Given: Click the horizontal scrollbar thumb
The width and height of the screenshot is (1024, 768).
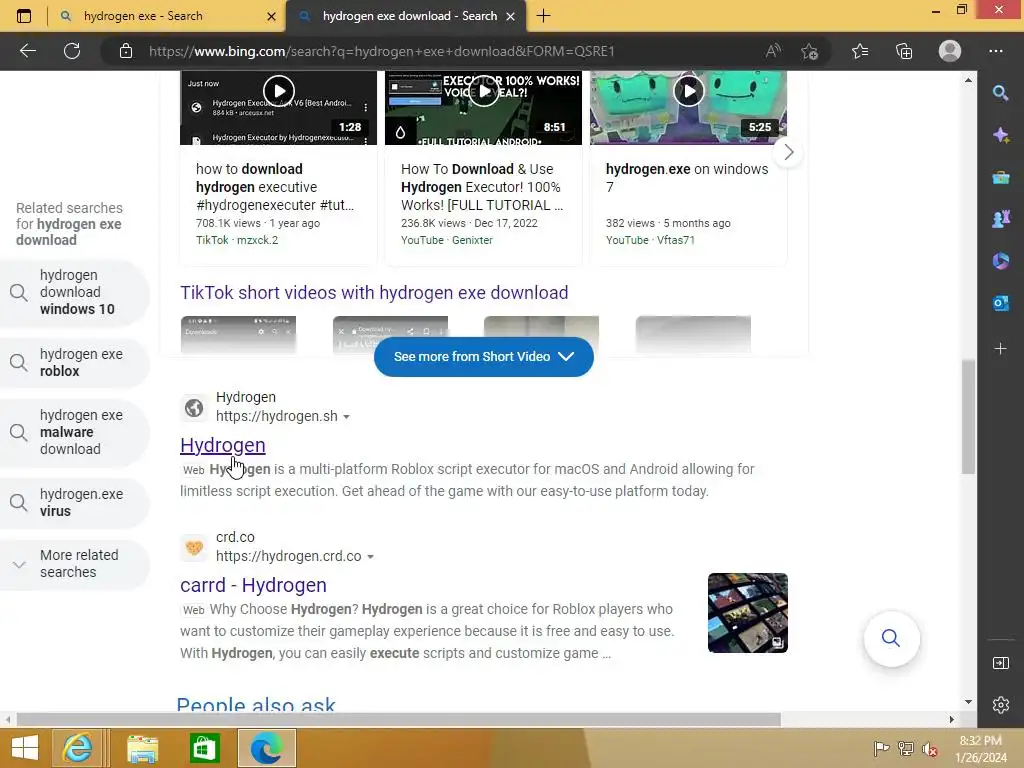Looking at the screenshot, I should pos(398,720).
